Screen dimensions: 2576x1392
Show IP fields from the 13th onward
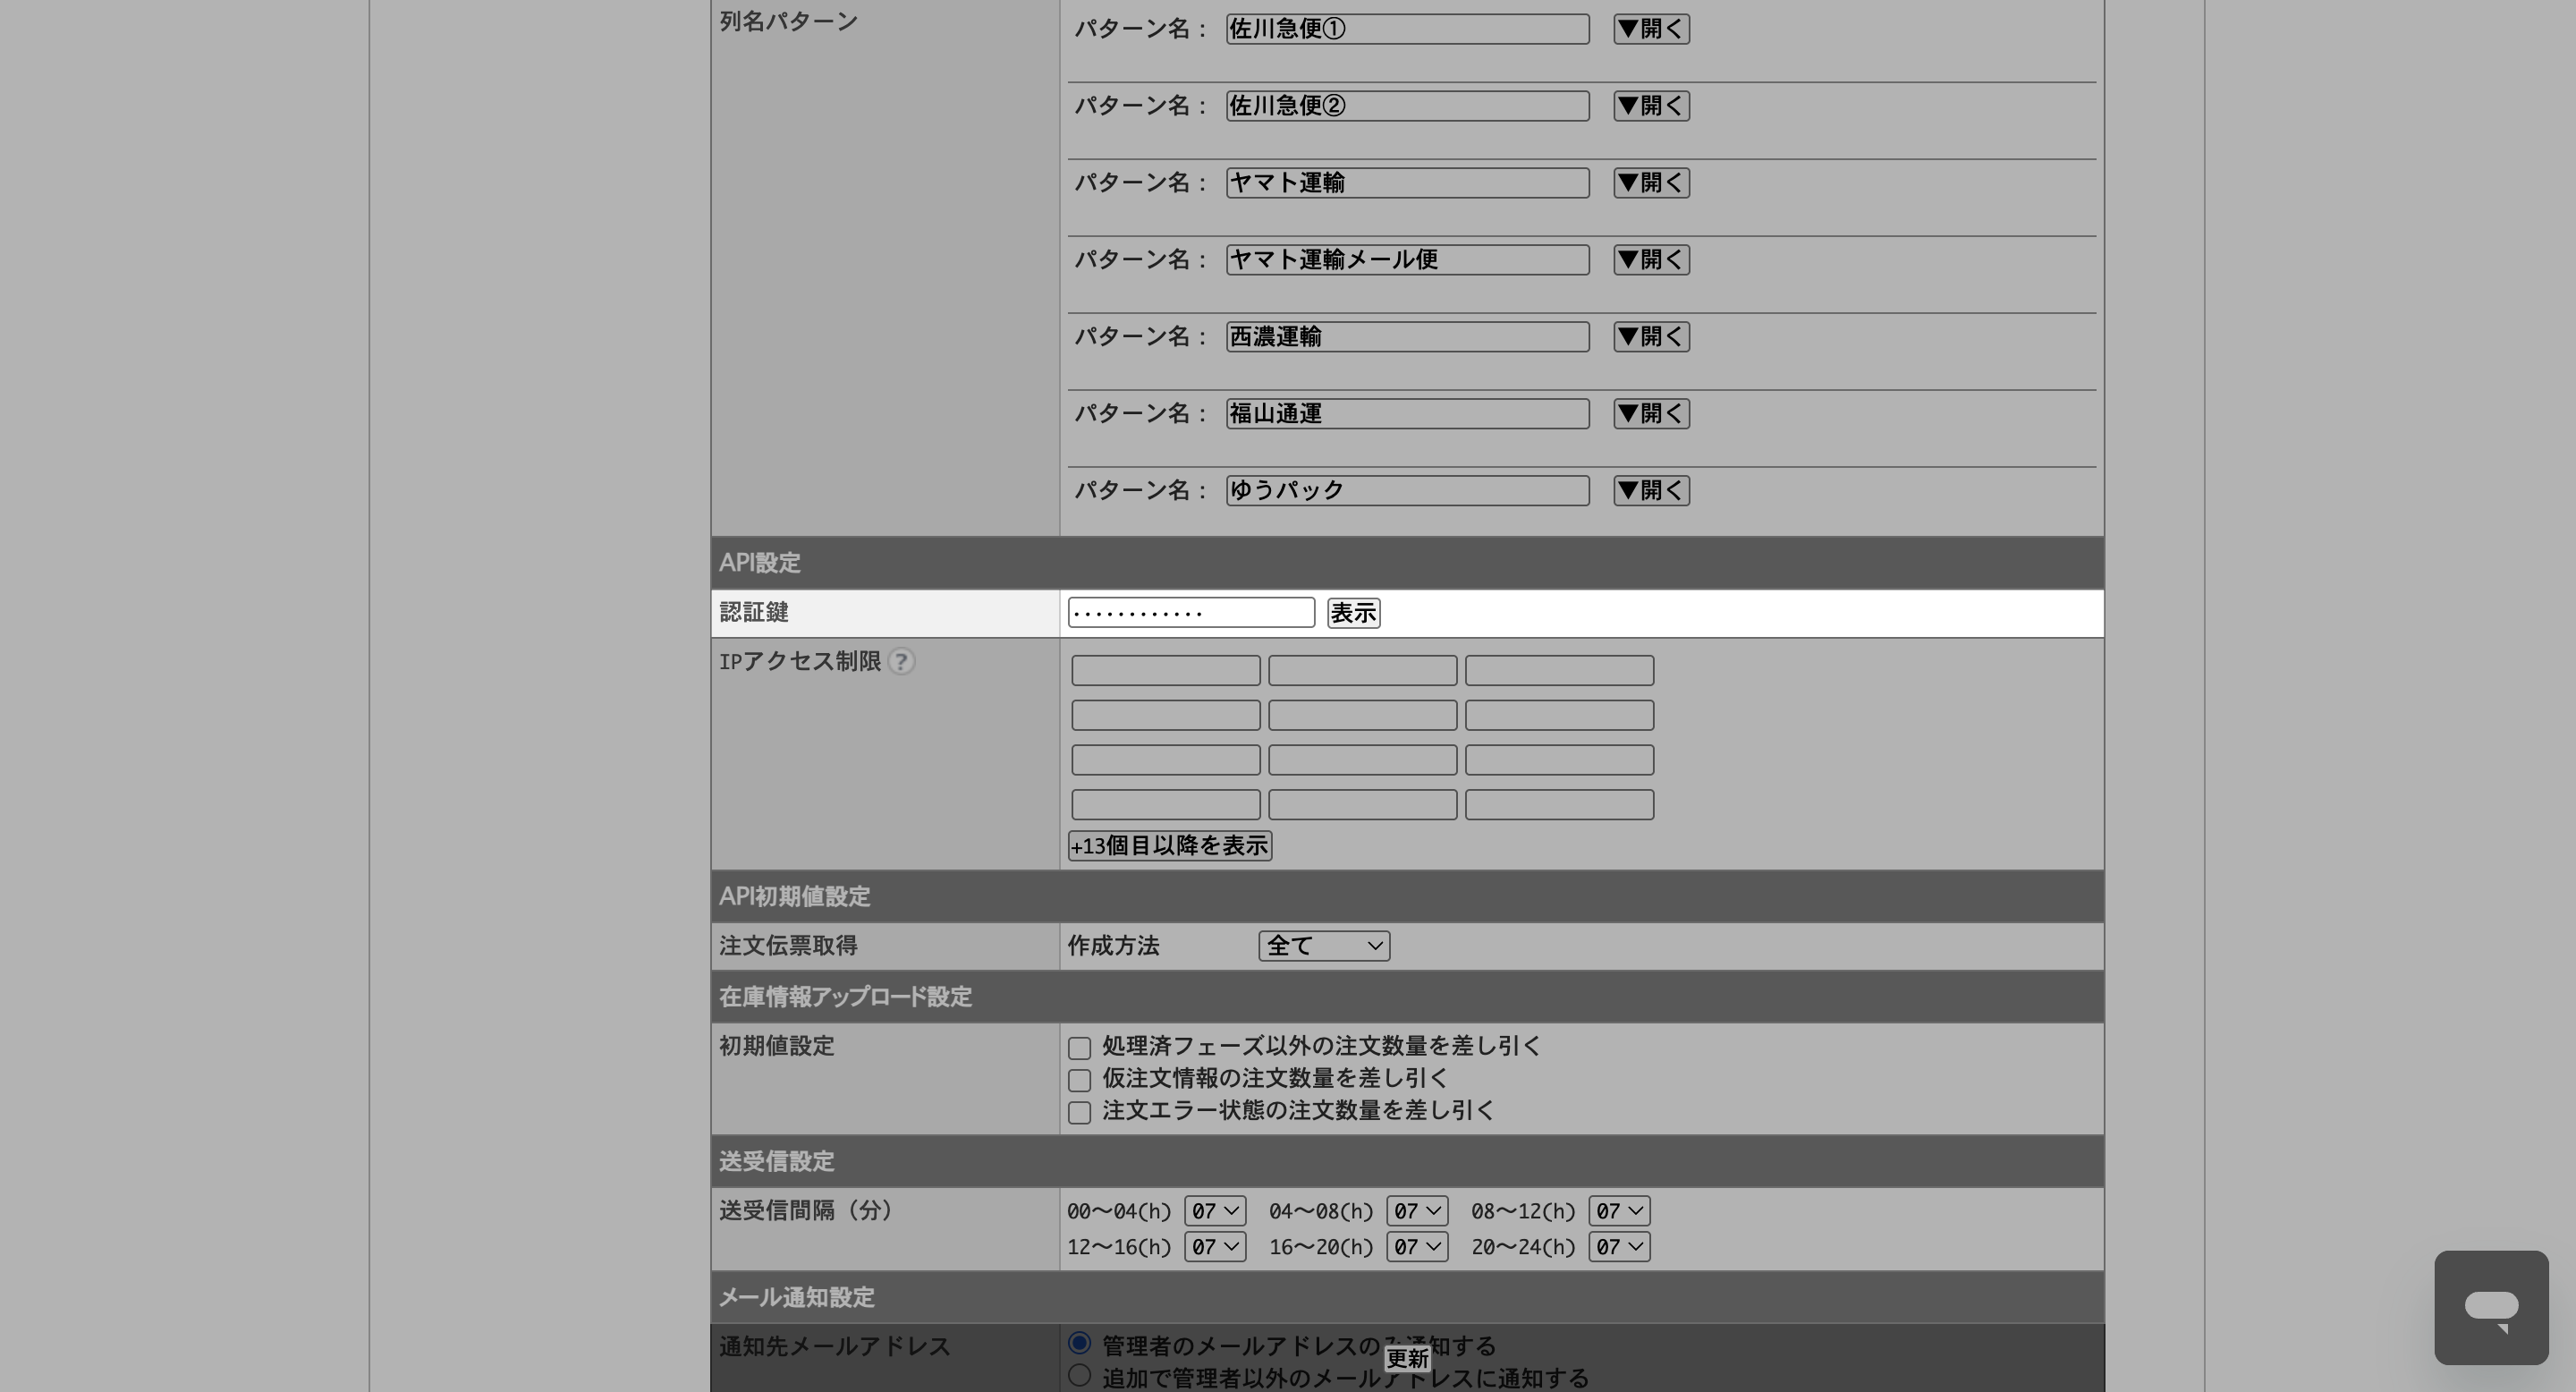click(1169, 846)
